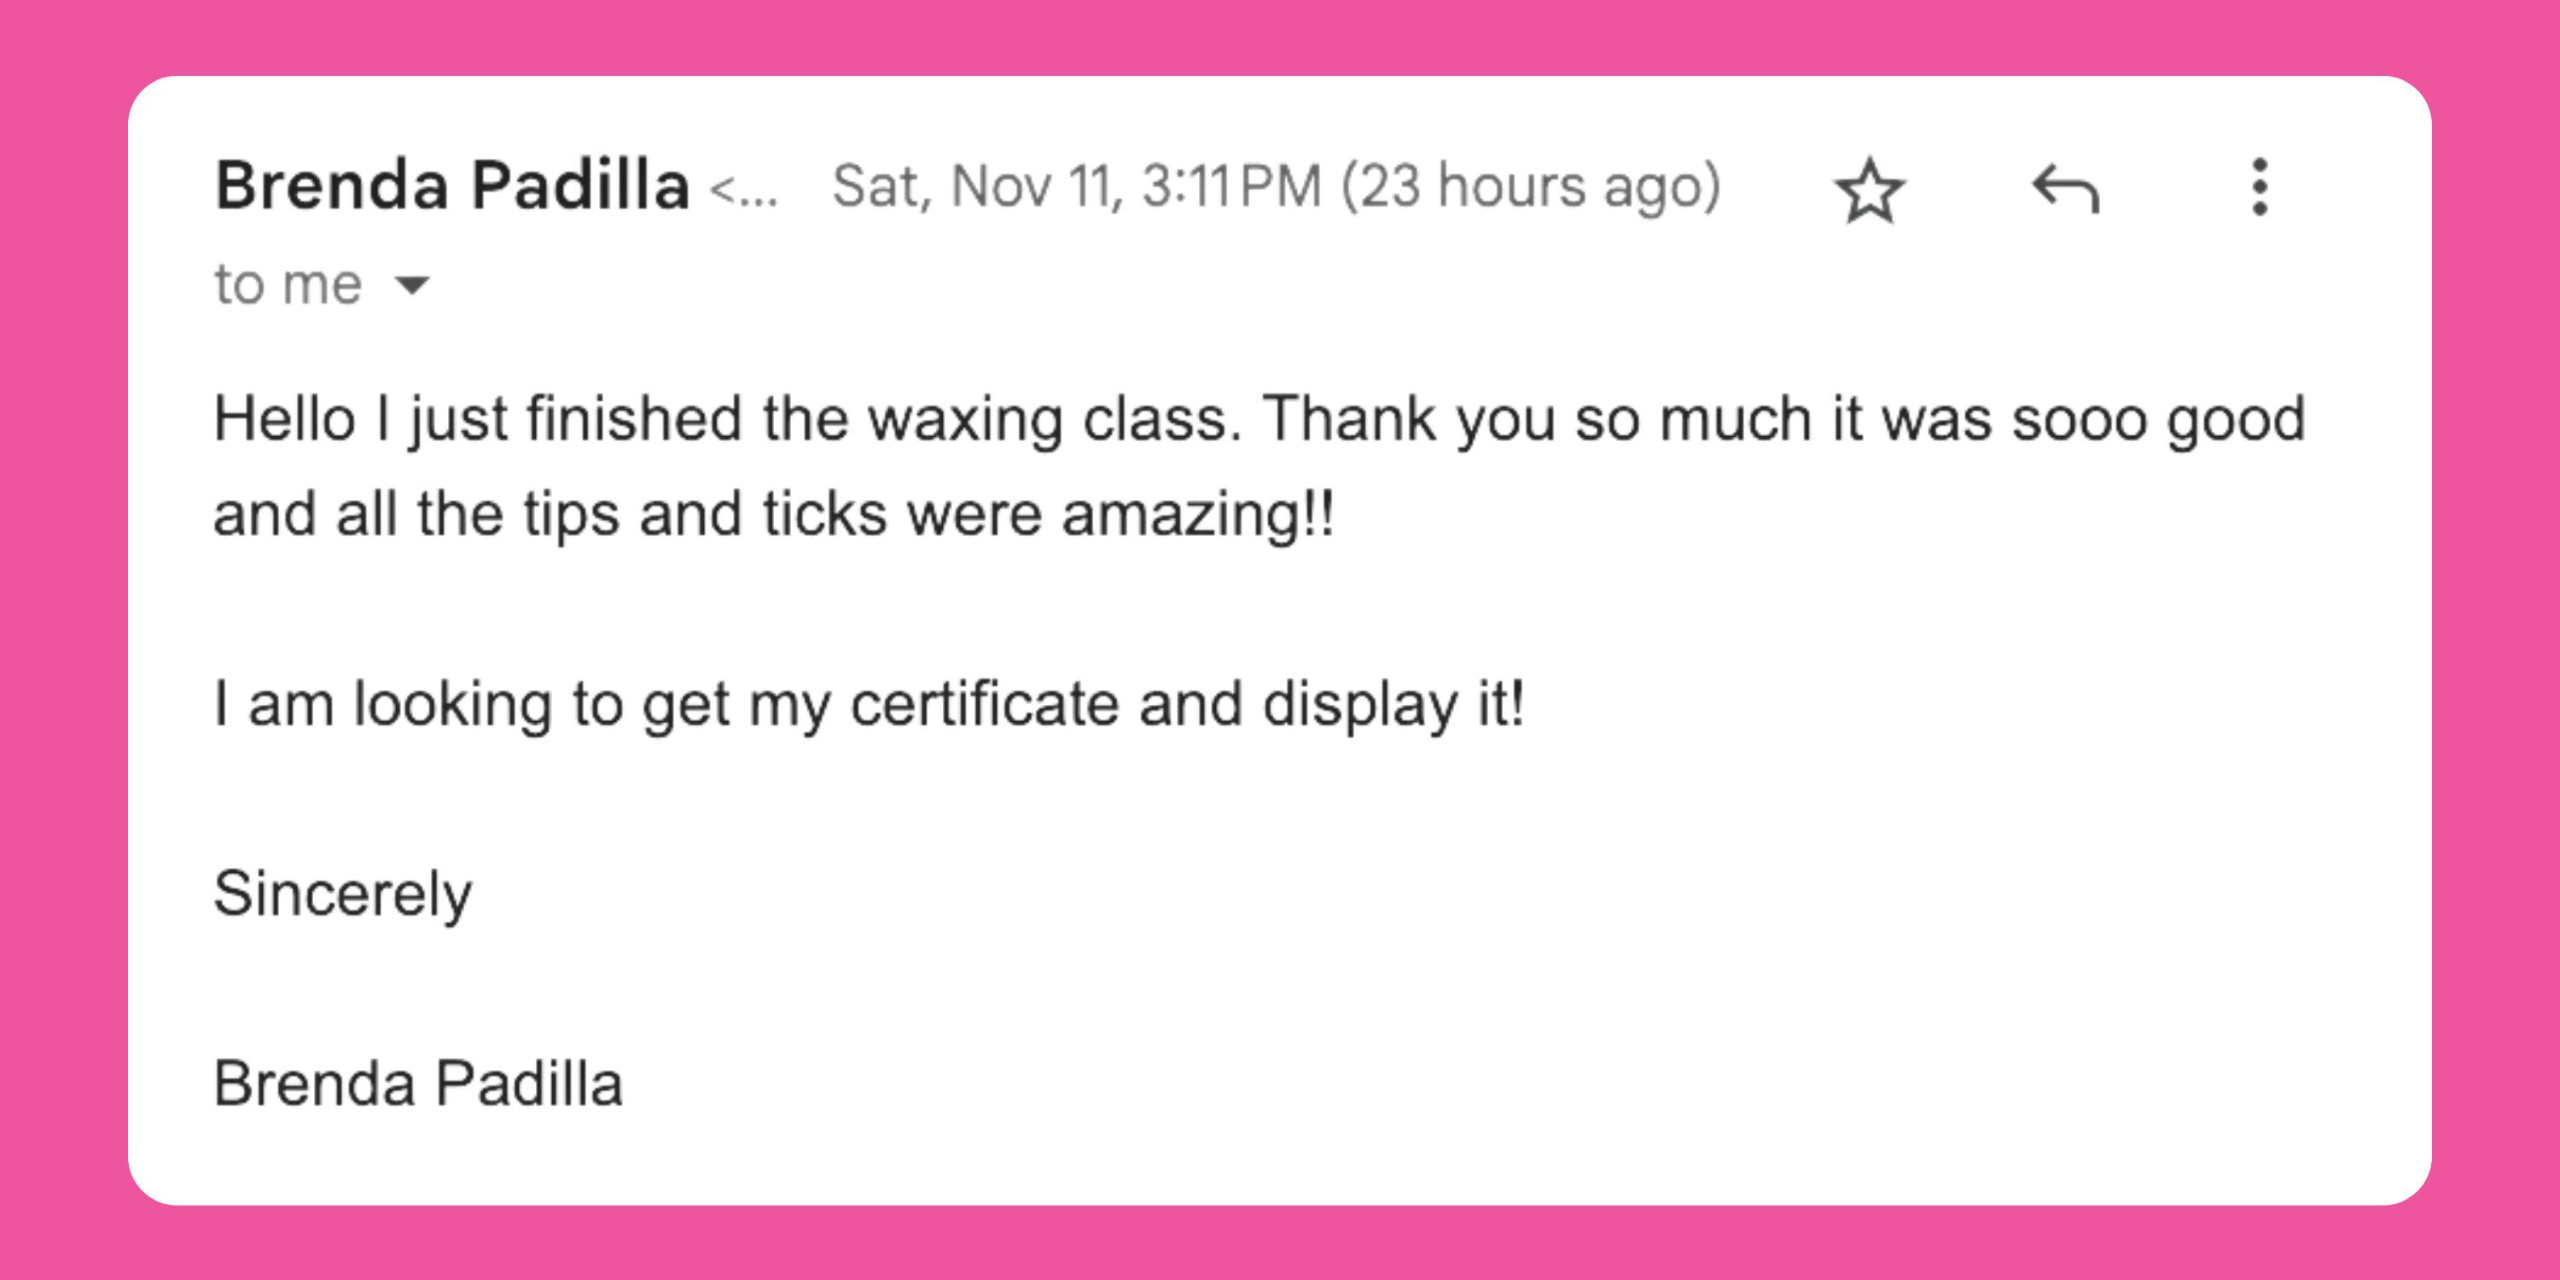2560x1280 pixels.
Task: Click the word 'waxing' in message
Action: pos(964,418)
